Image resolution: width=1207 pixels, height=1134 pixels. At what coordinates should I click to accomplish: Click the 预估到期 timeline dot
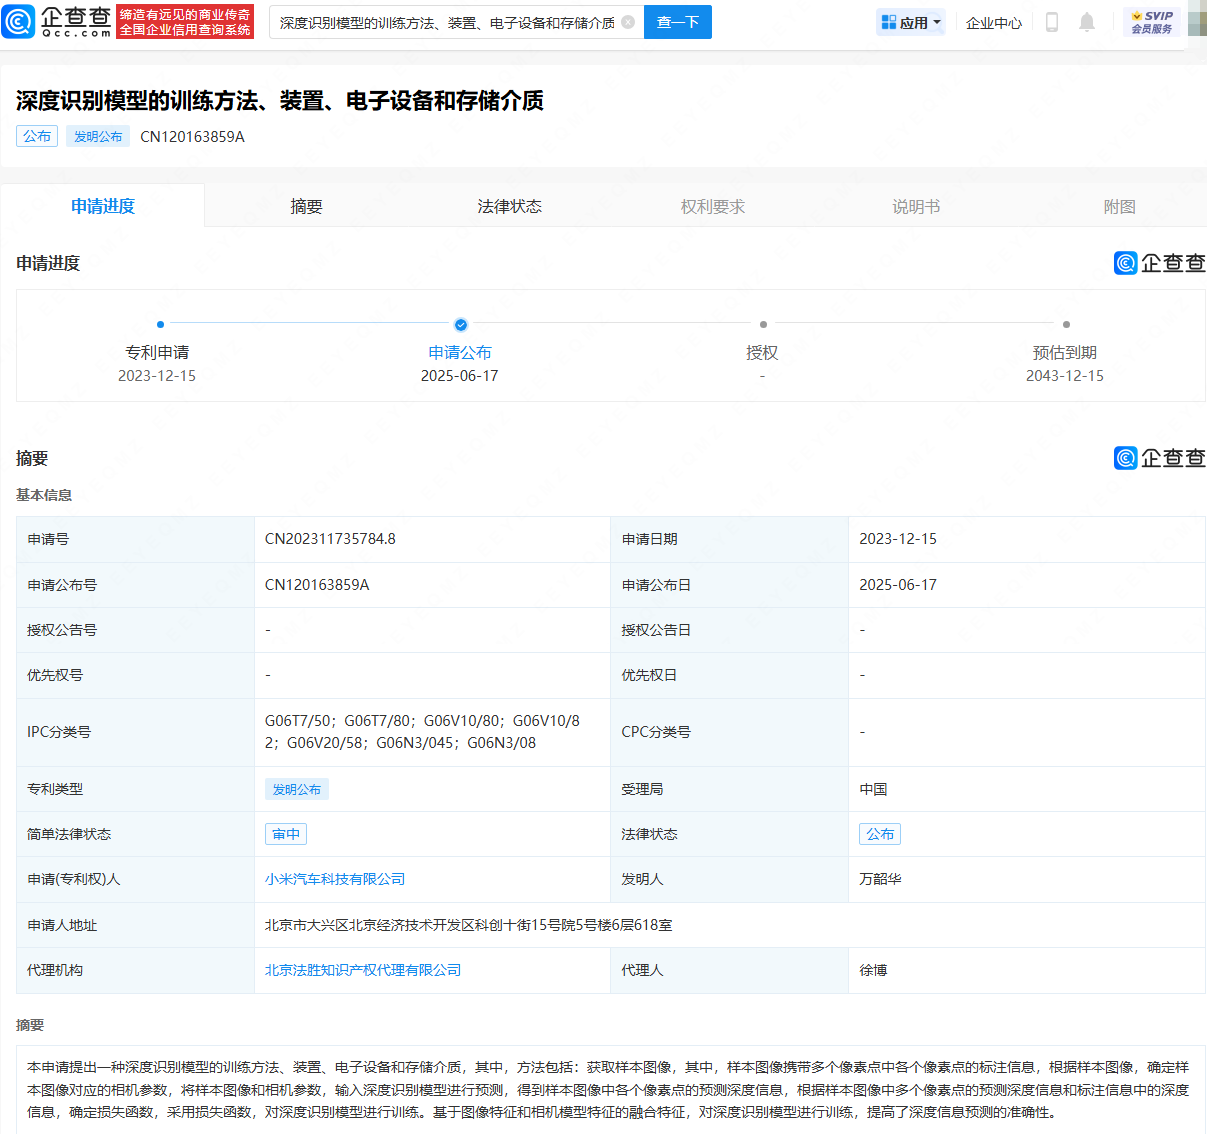[1066, 324]
